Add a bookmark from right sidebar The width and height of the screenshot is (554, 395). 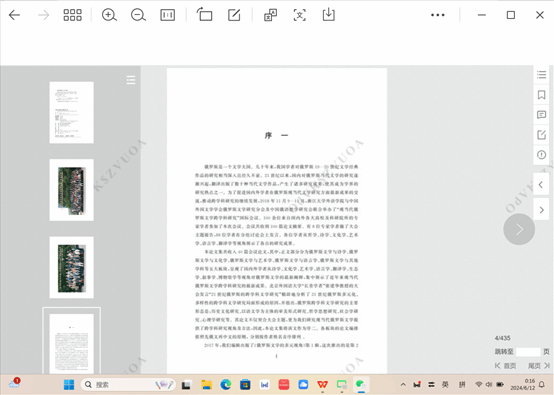[541, 95]
